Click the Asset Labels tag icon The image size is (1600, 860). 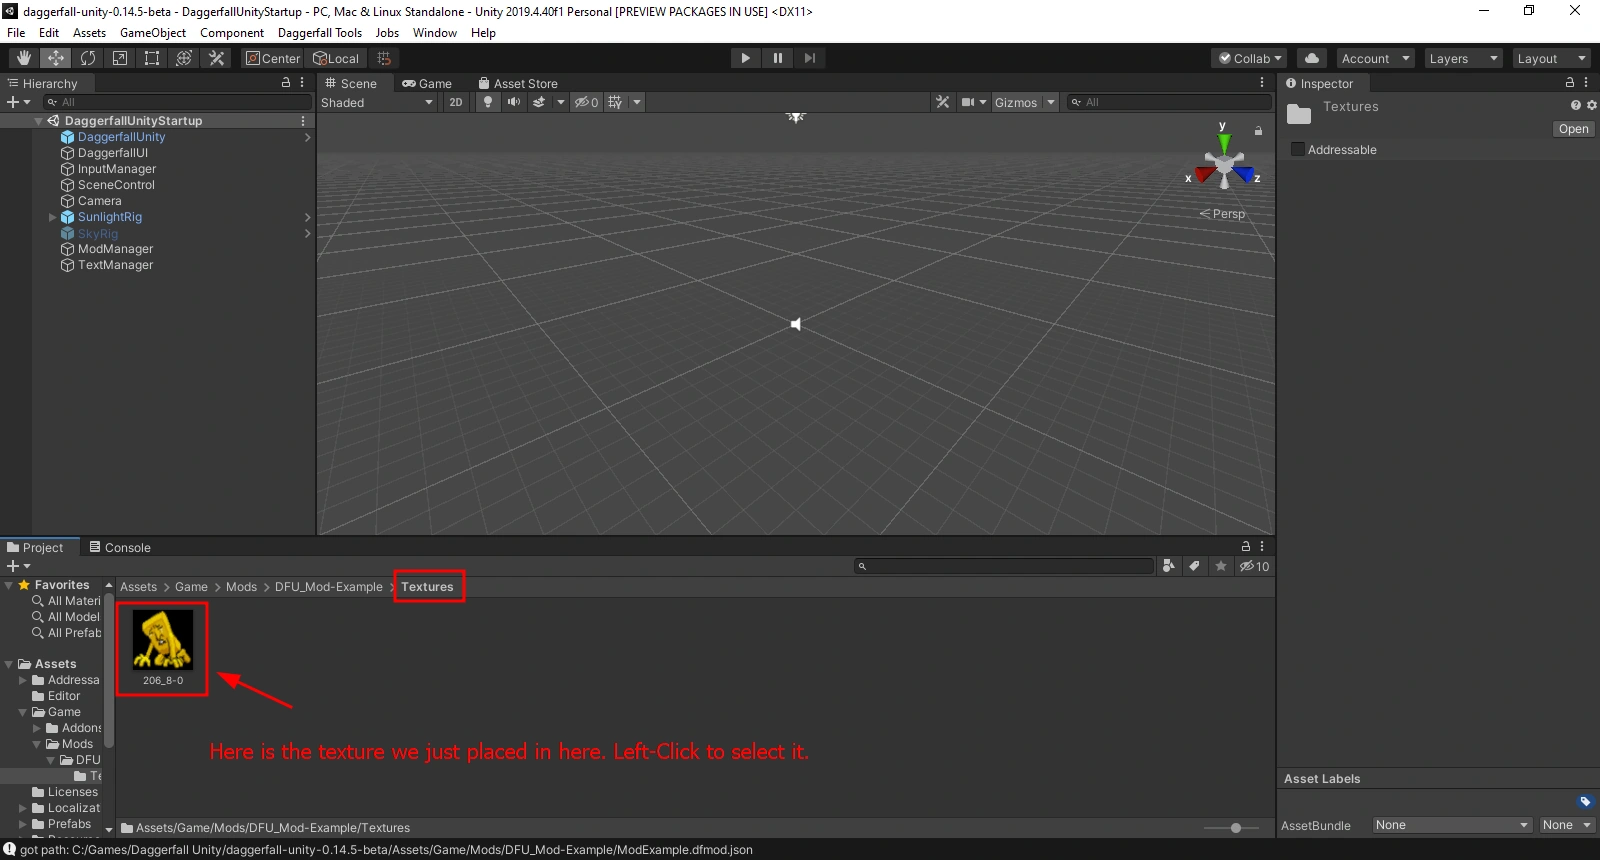click(1585, 802)
